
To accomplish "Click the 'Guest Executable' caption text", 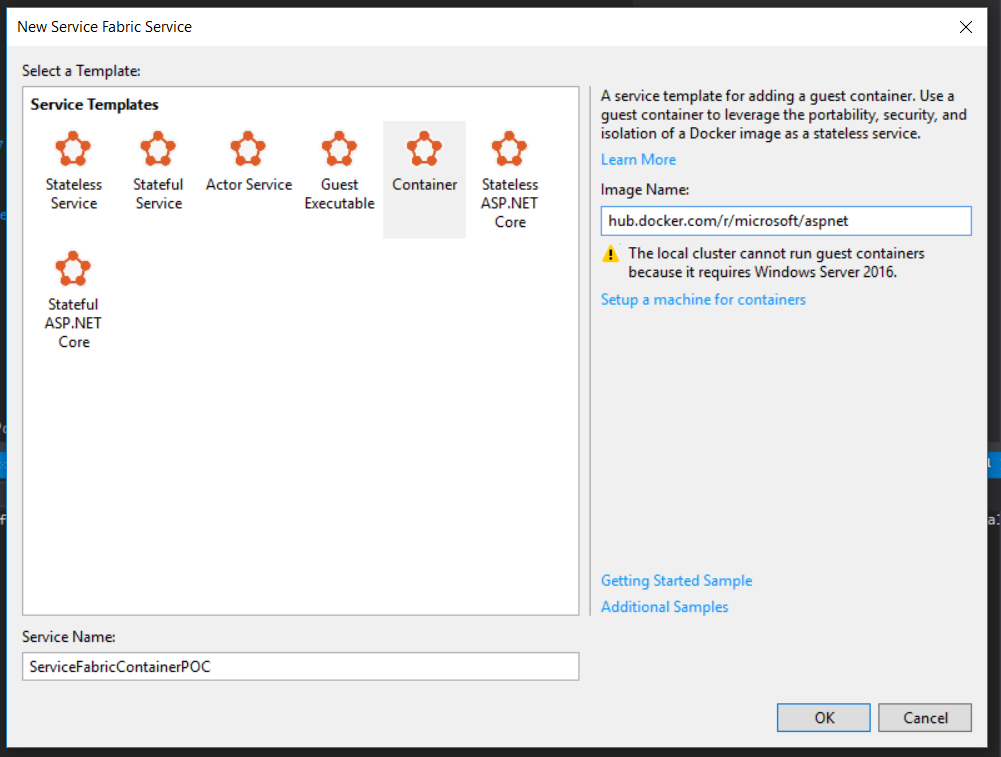I will coord(340,194).
